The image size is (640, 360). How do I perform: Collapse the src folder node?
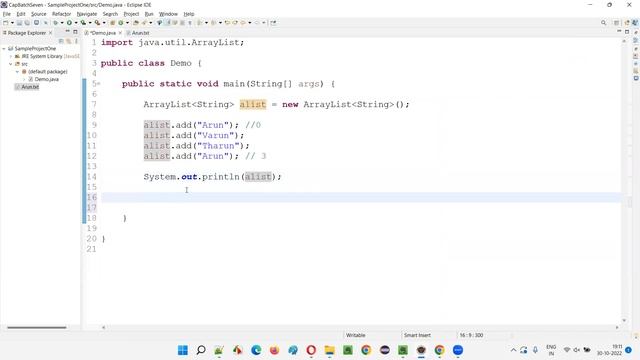coord(11,64)
